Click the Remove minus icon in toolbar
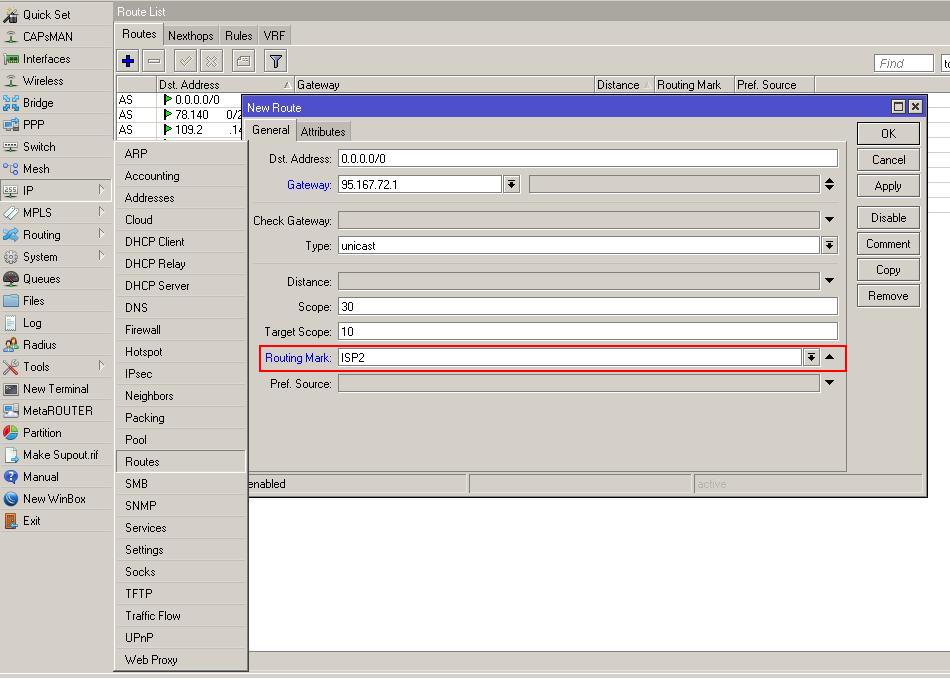 click(154, 61)
